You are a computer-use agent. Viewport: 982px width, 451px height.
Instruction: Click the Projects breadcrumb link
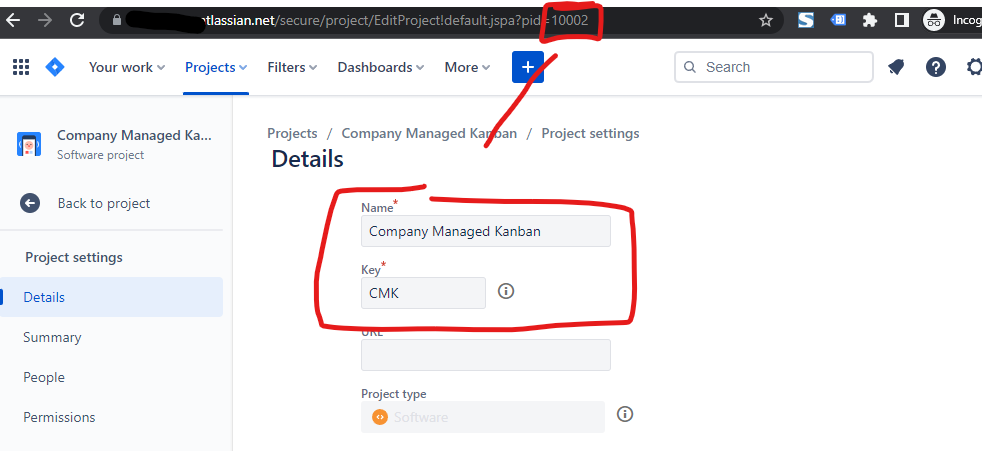click(292, 133)
